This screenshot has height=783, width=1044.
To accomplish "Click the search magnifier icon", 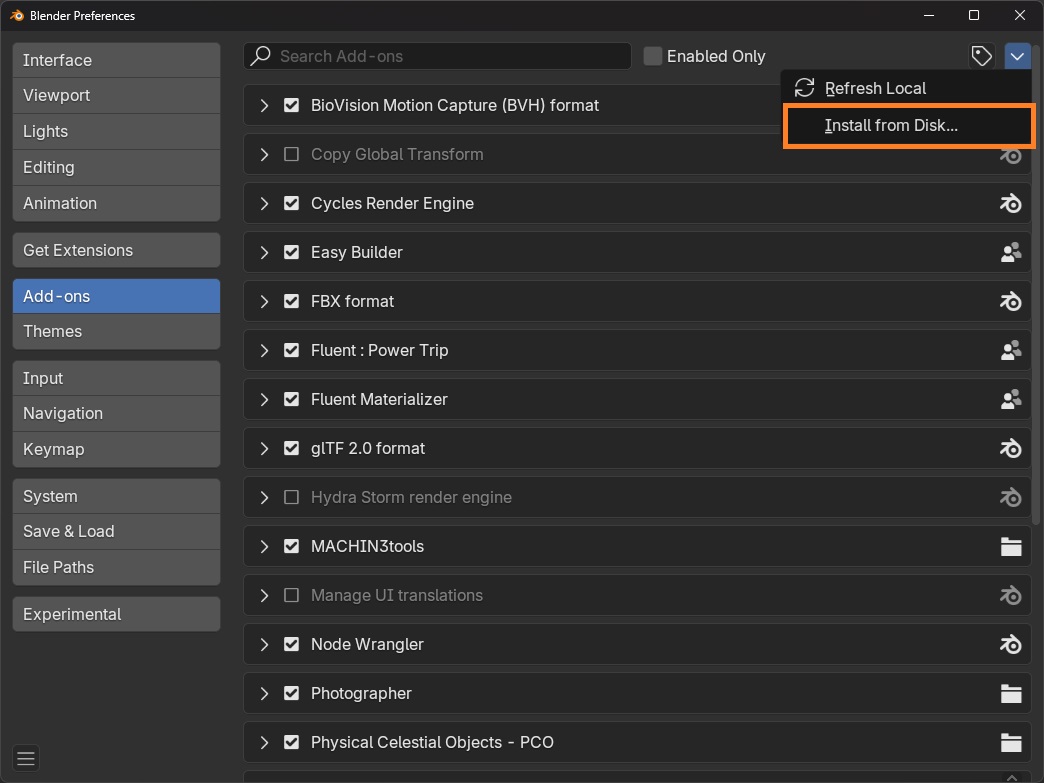I will (x=260, y=55).
